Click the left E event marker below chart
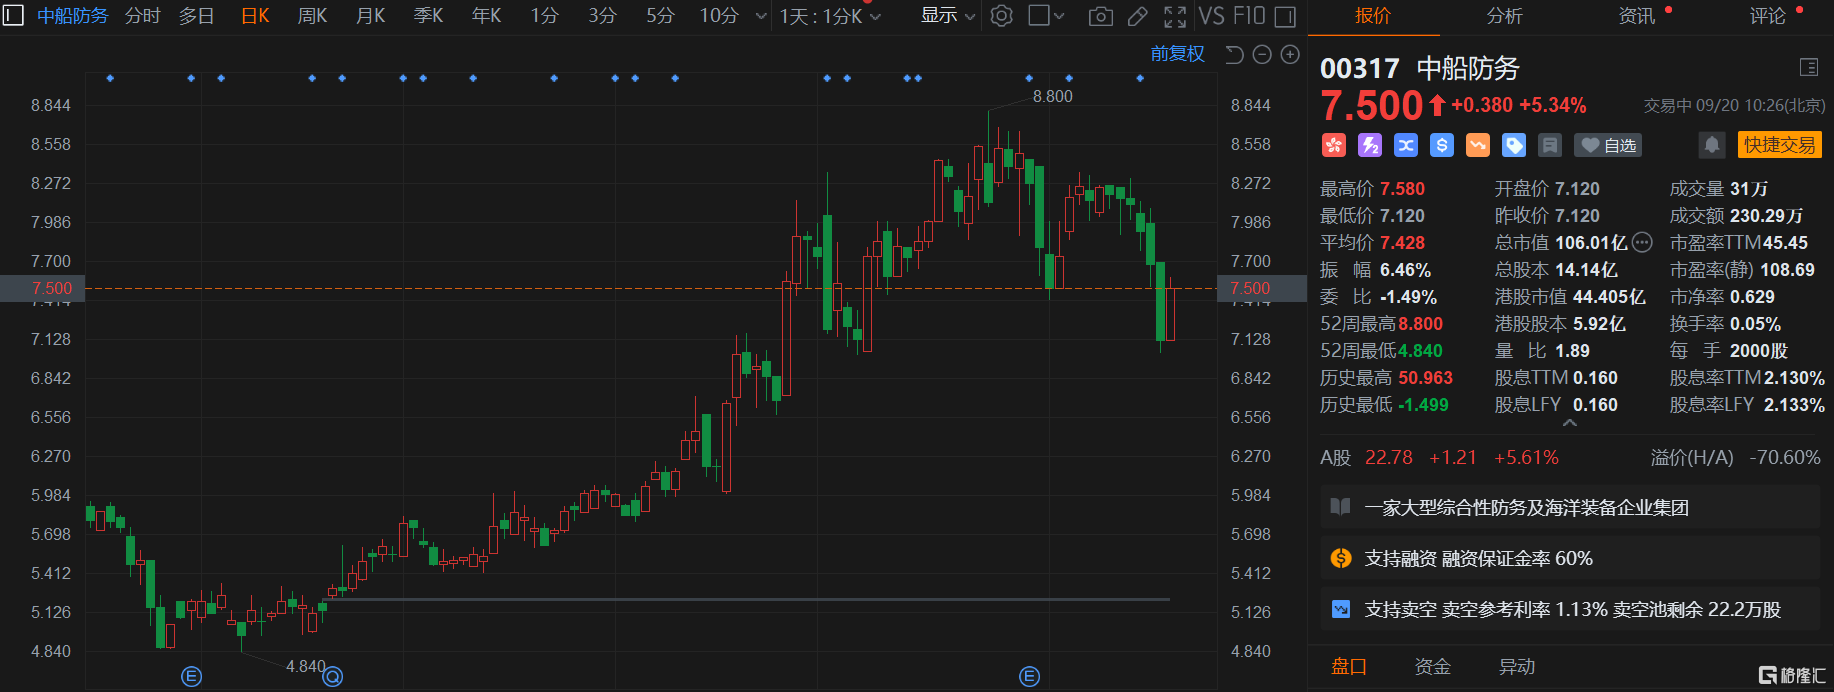The height and width of the screenshot is (692, 1834). [192, 677]
